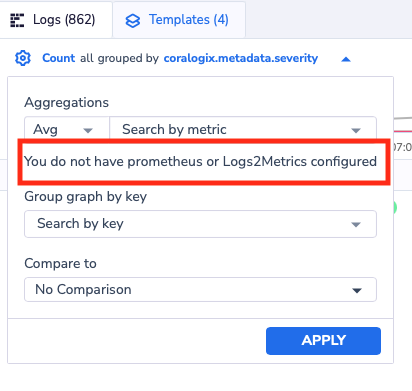This screenshot has width=412, height=391.
Task: Click the APPLY button
Action: pos(323,341)
